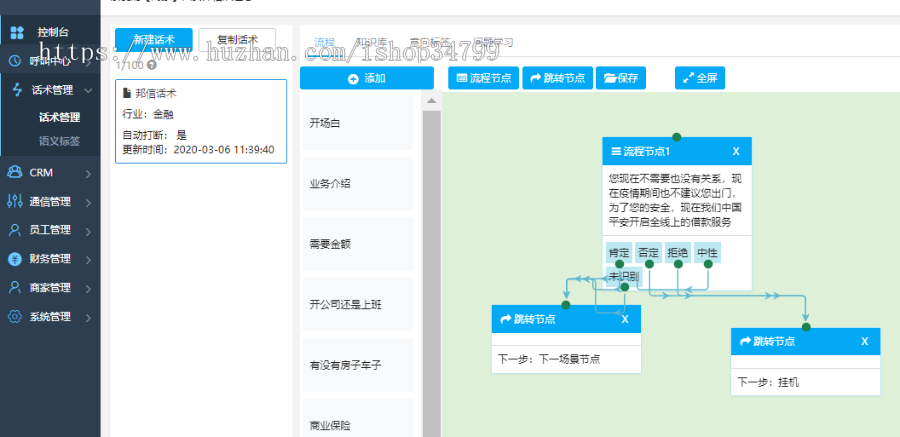This screenshot has height=437, width=900.
Task: Expand the 商家管理 menu chevron
Action: pos(88,289)
